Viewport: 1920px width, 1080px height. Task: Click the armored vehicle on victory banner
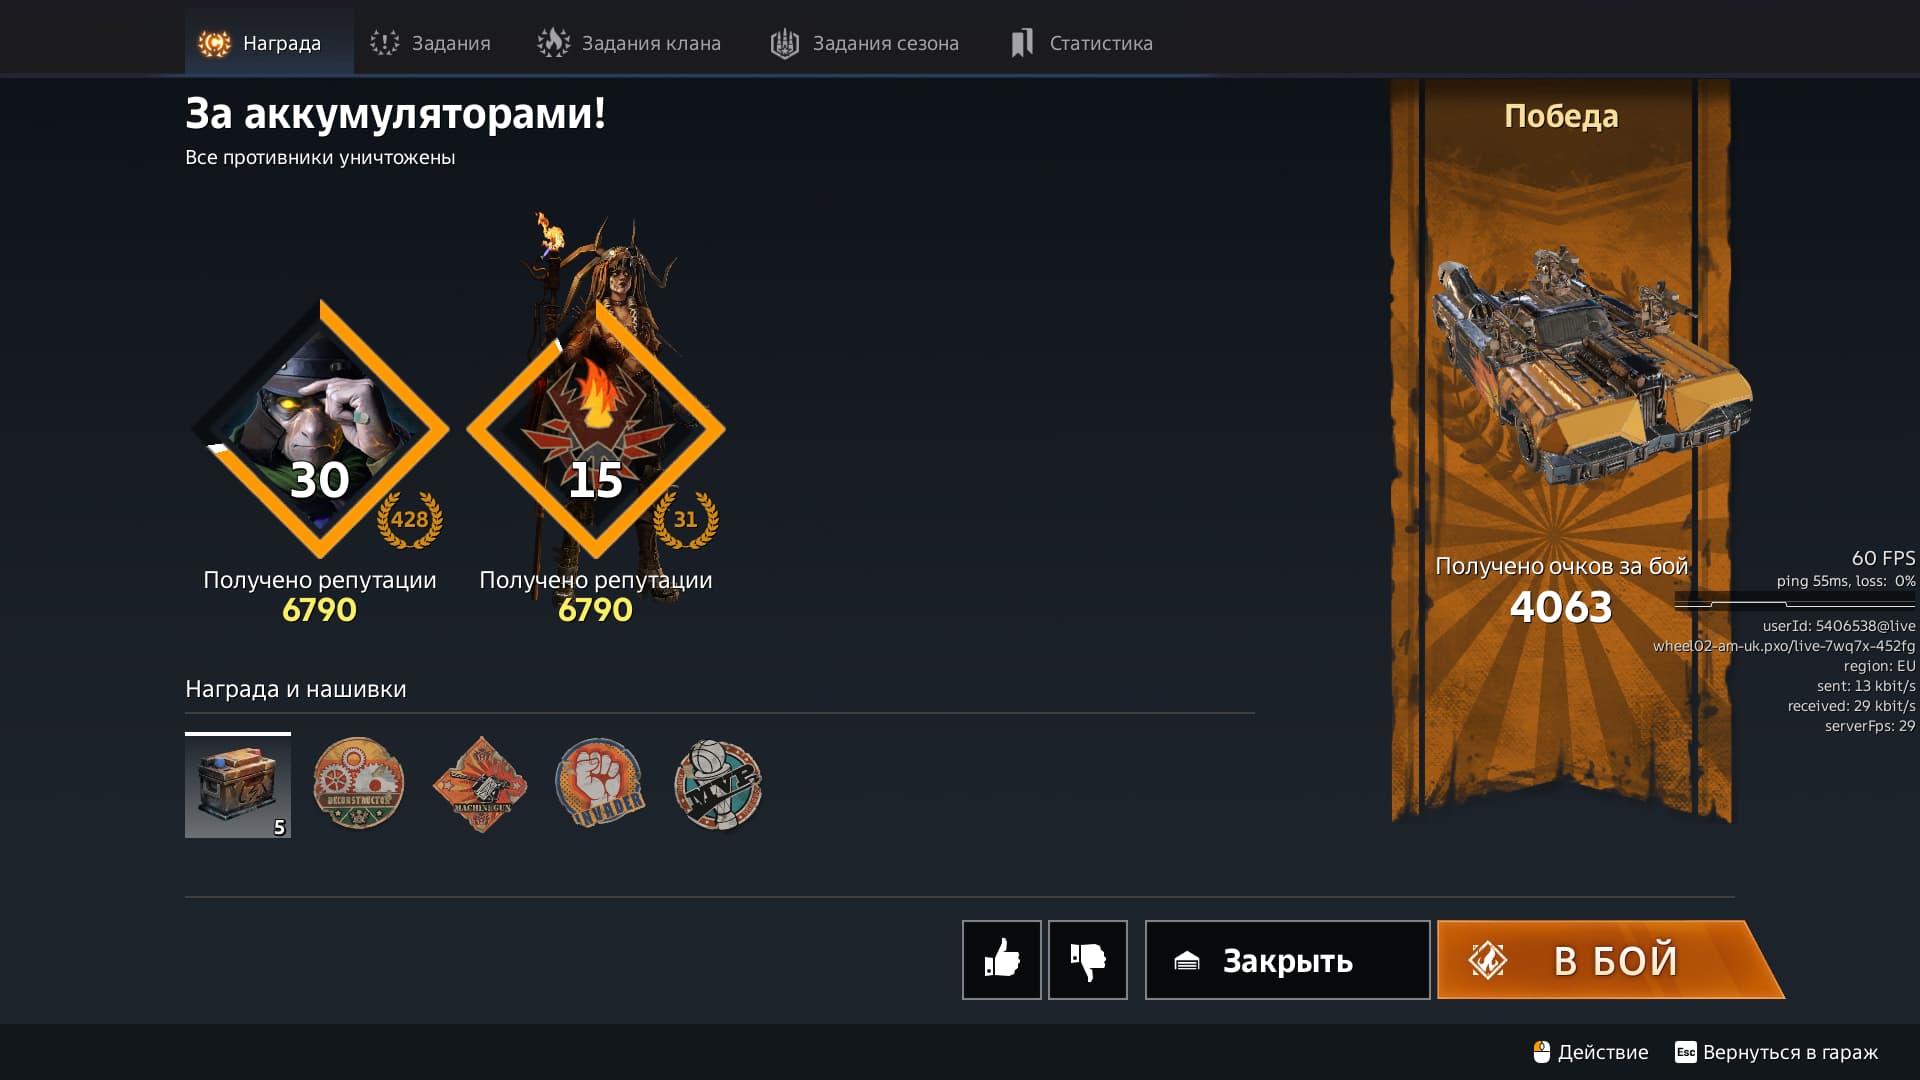1590,370
